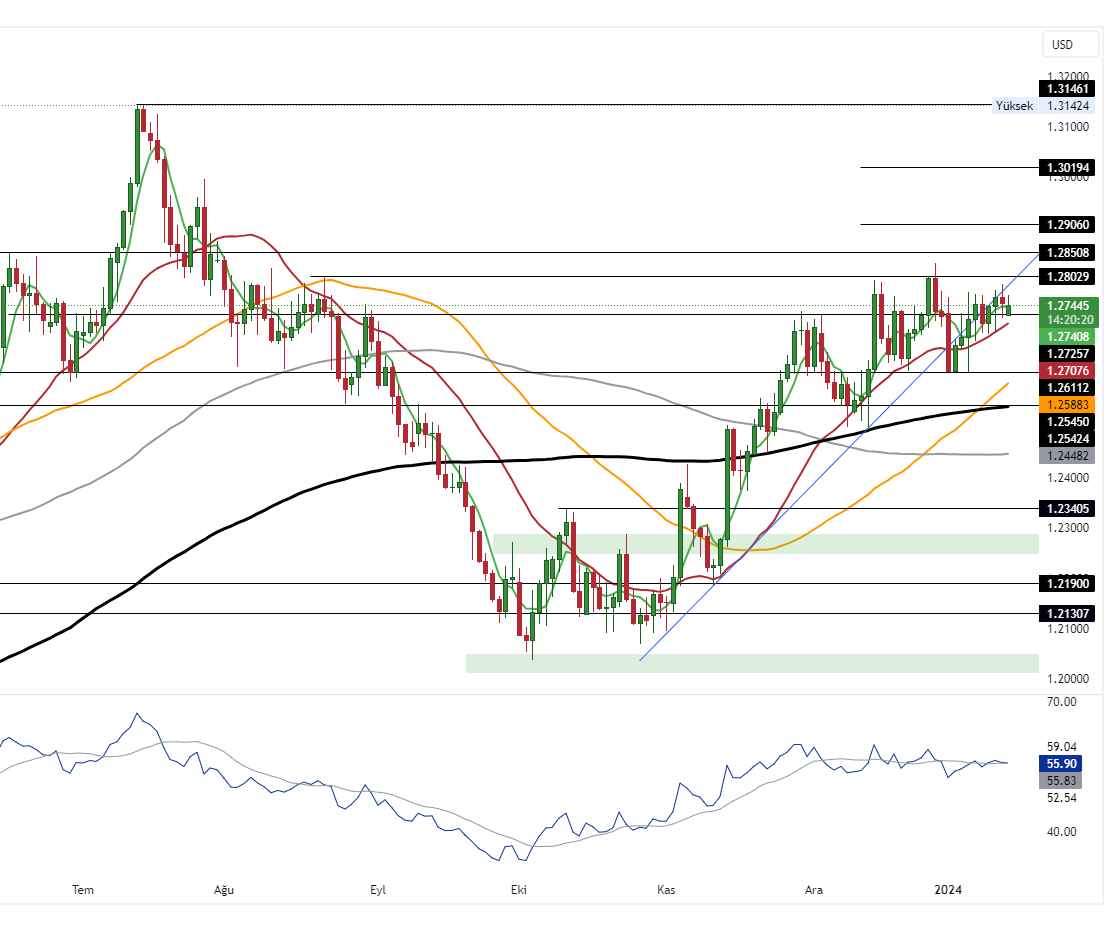Click the 1.21307 price level label
1113x939 pixels.
tap(1068, 613)
